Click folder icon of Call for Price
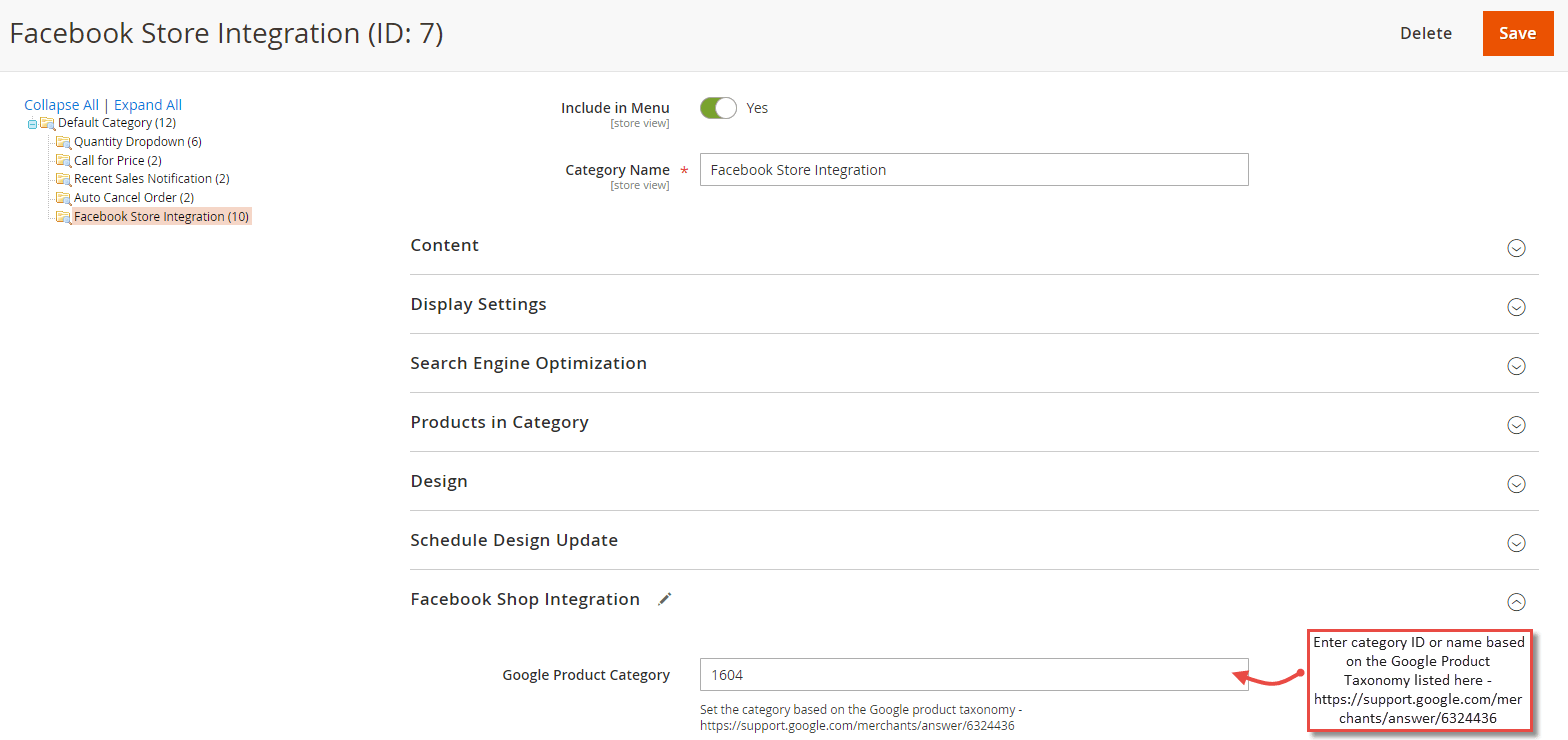1568x740 pixels. pos(63,161)
